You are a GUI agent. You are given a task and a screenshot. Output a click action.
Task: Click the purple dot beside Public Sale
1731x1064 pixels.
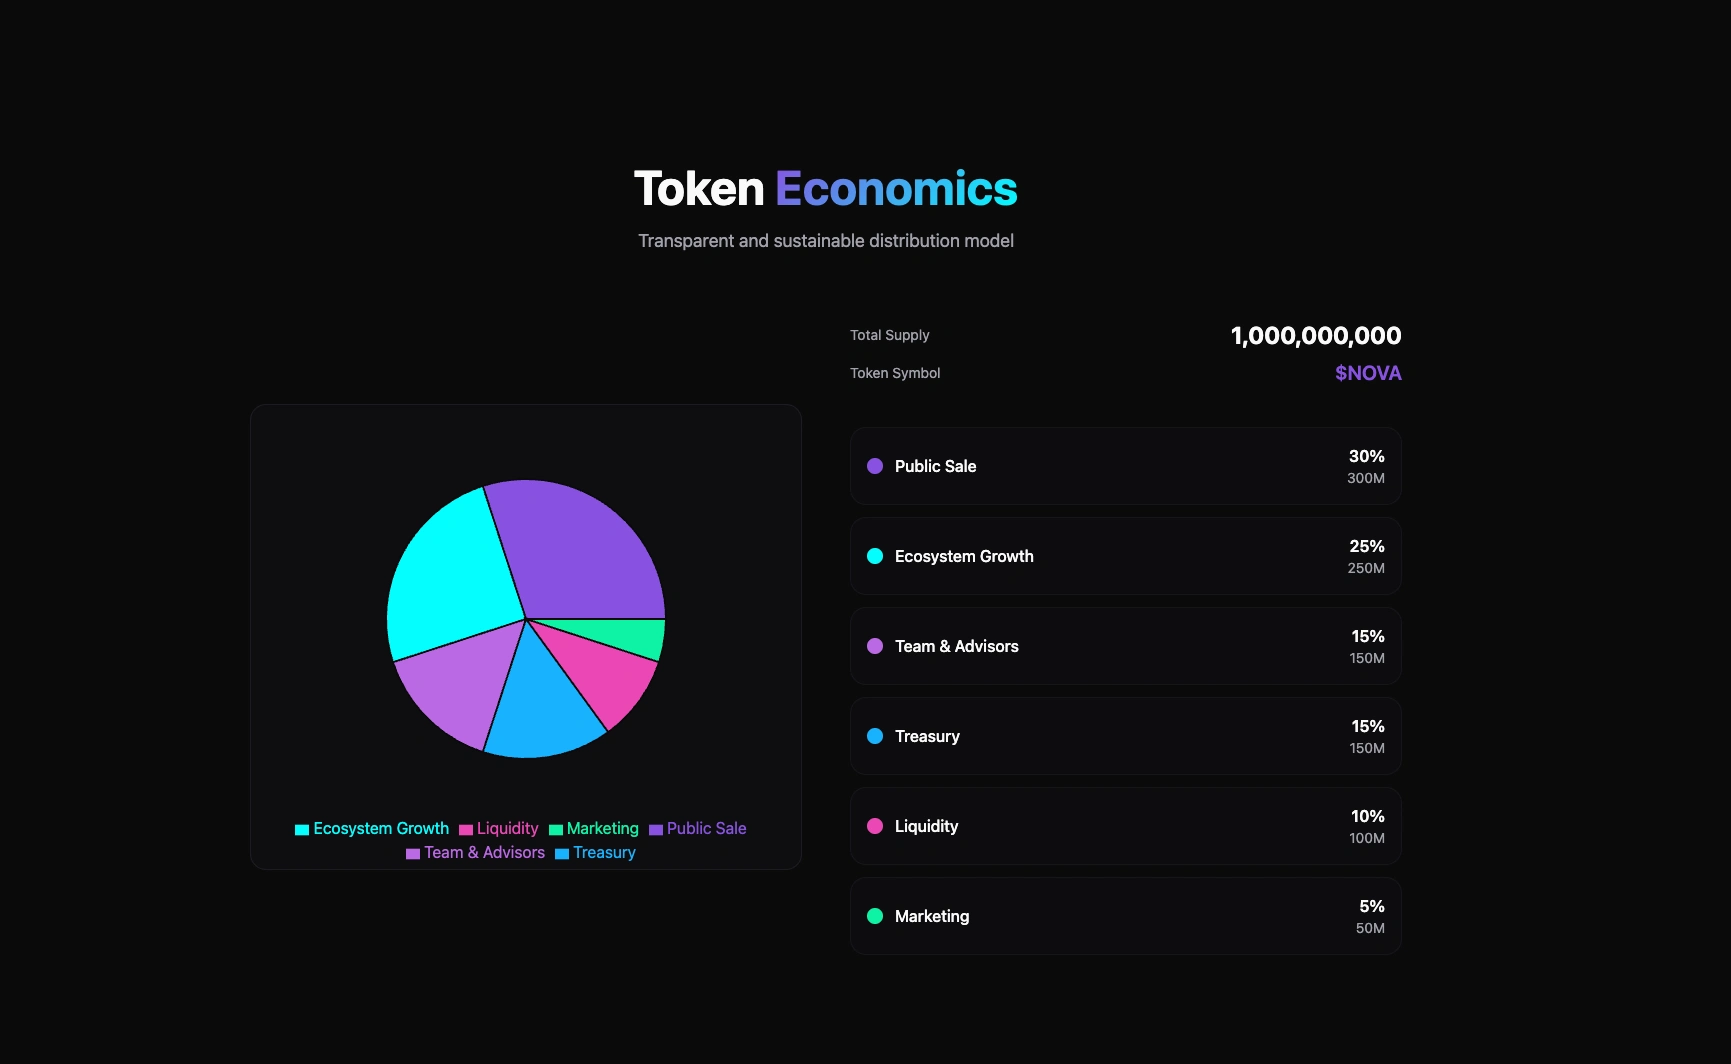(875, 466)
